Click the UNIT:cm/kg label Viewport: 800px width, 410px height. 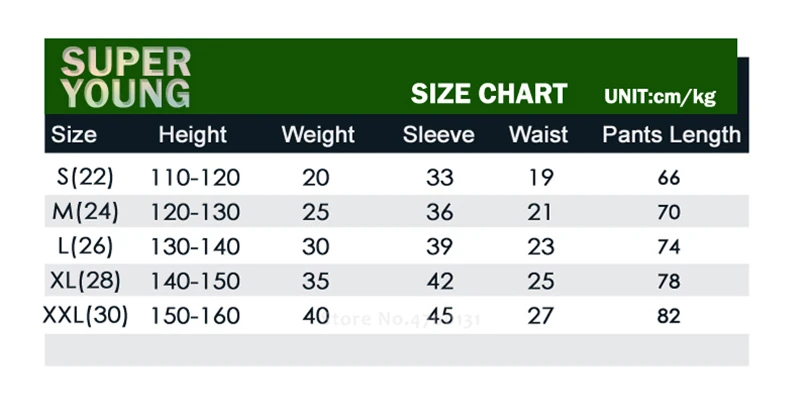[660, 96]
